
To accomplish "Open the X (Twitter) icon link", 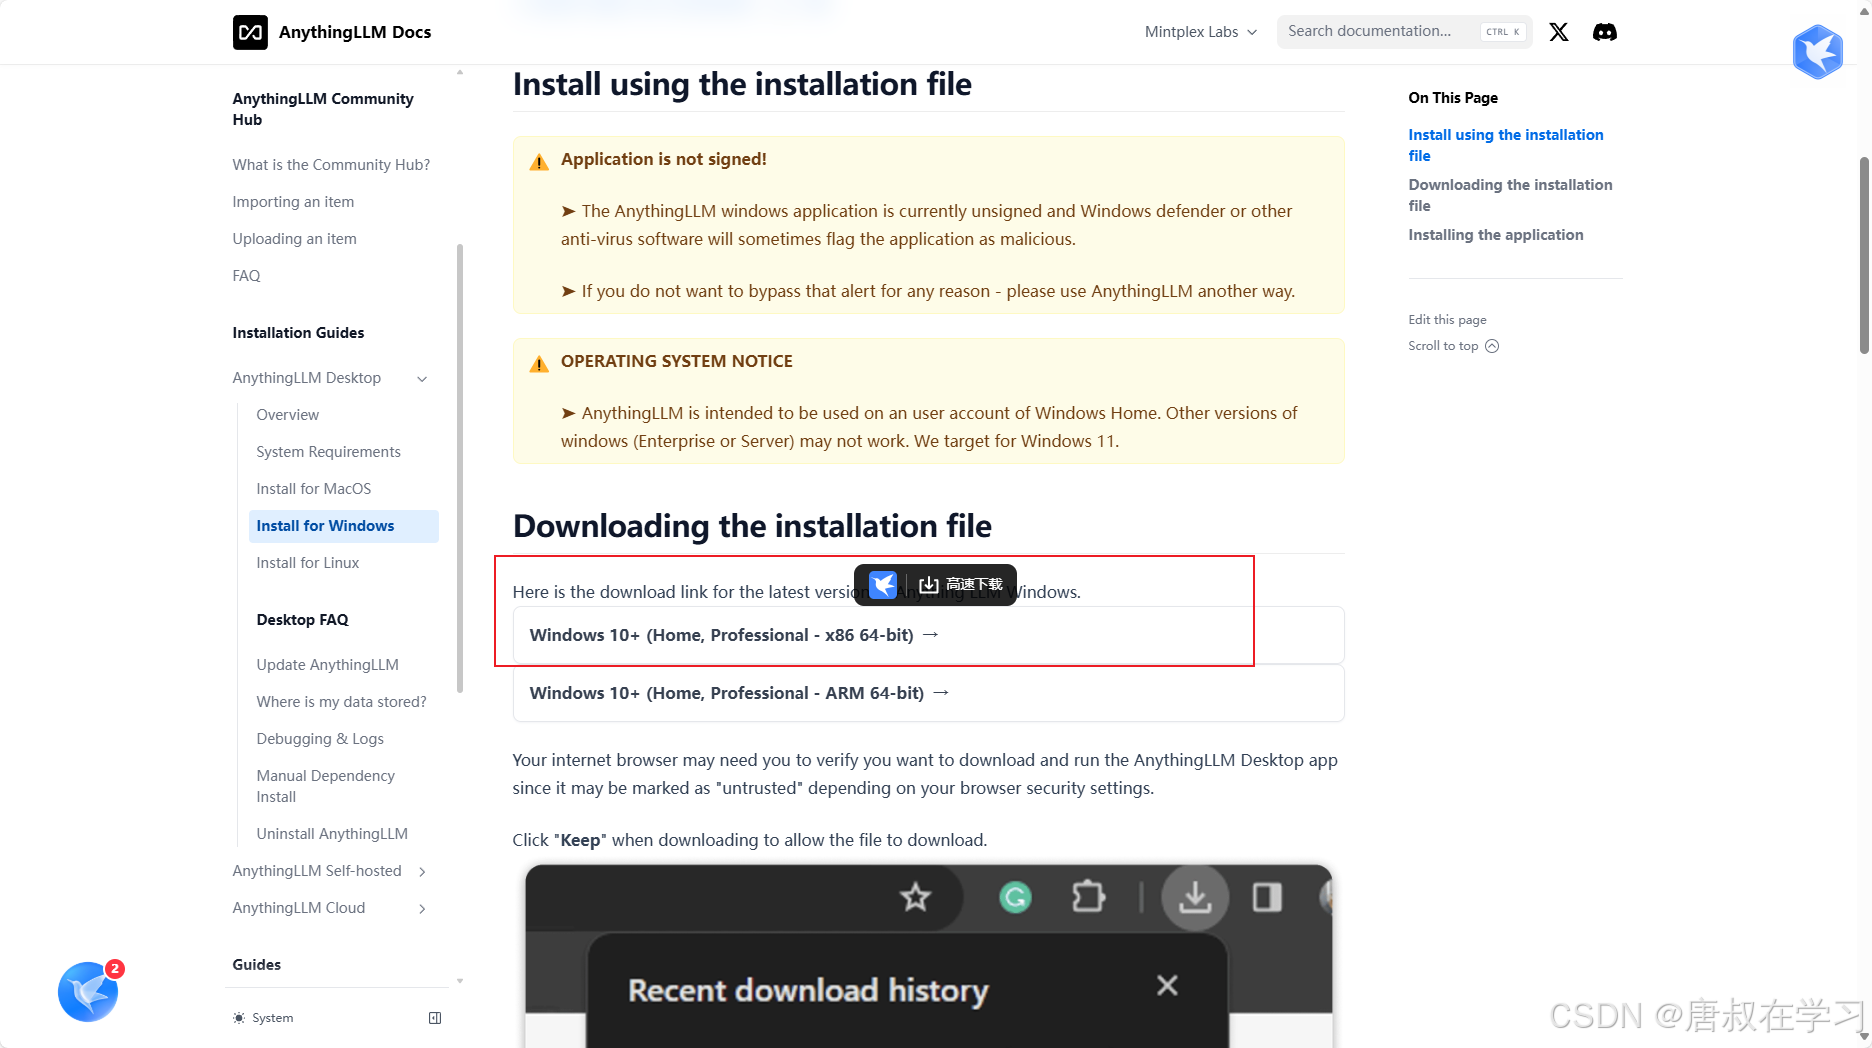I will (1558, 32).
